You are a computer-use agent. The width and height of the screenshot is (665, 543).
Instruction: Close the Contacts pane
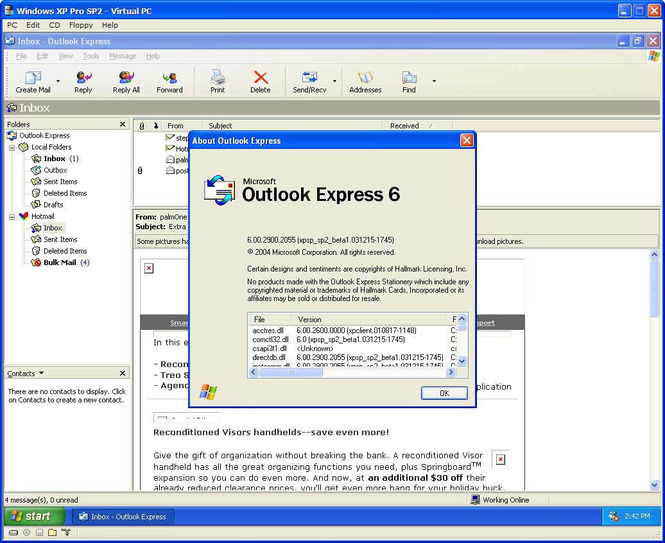(123, 373)
